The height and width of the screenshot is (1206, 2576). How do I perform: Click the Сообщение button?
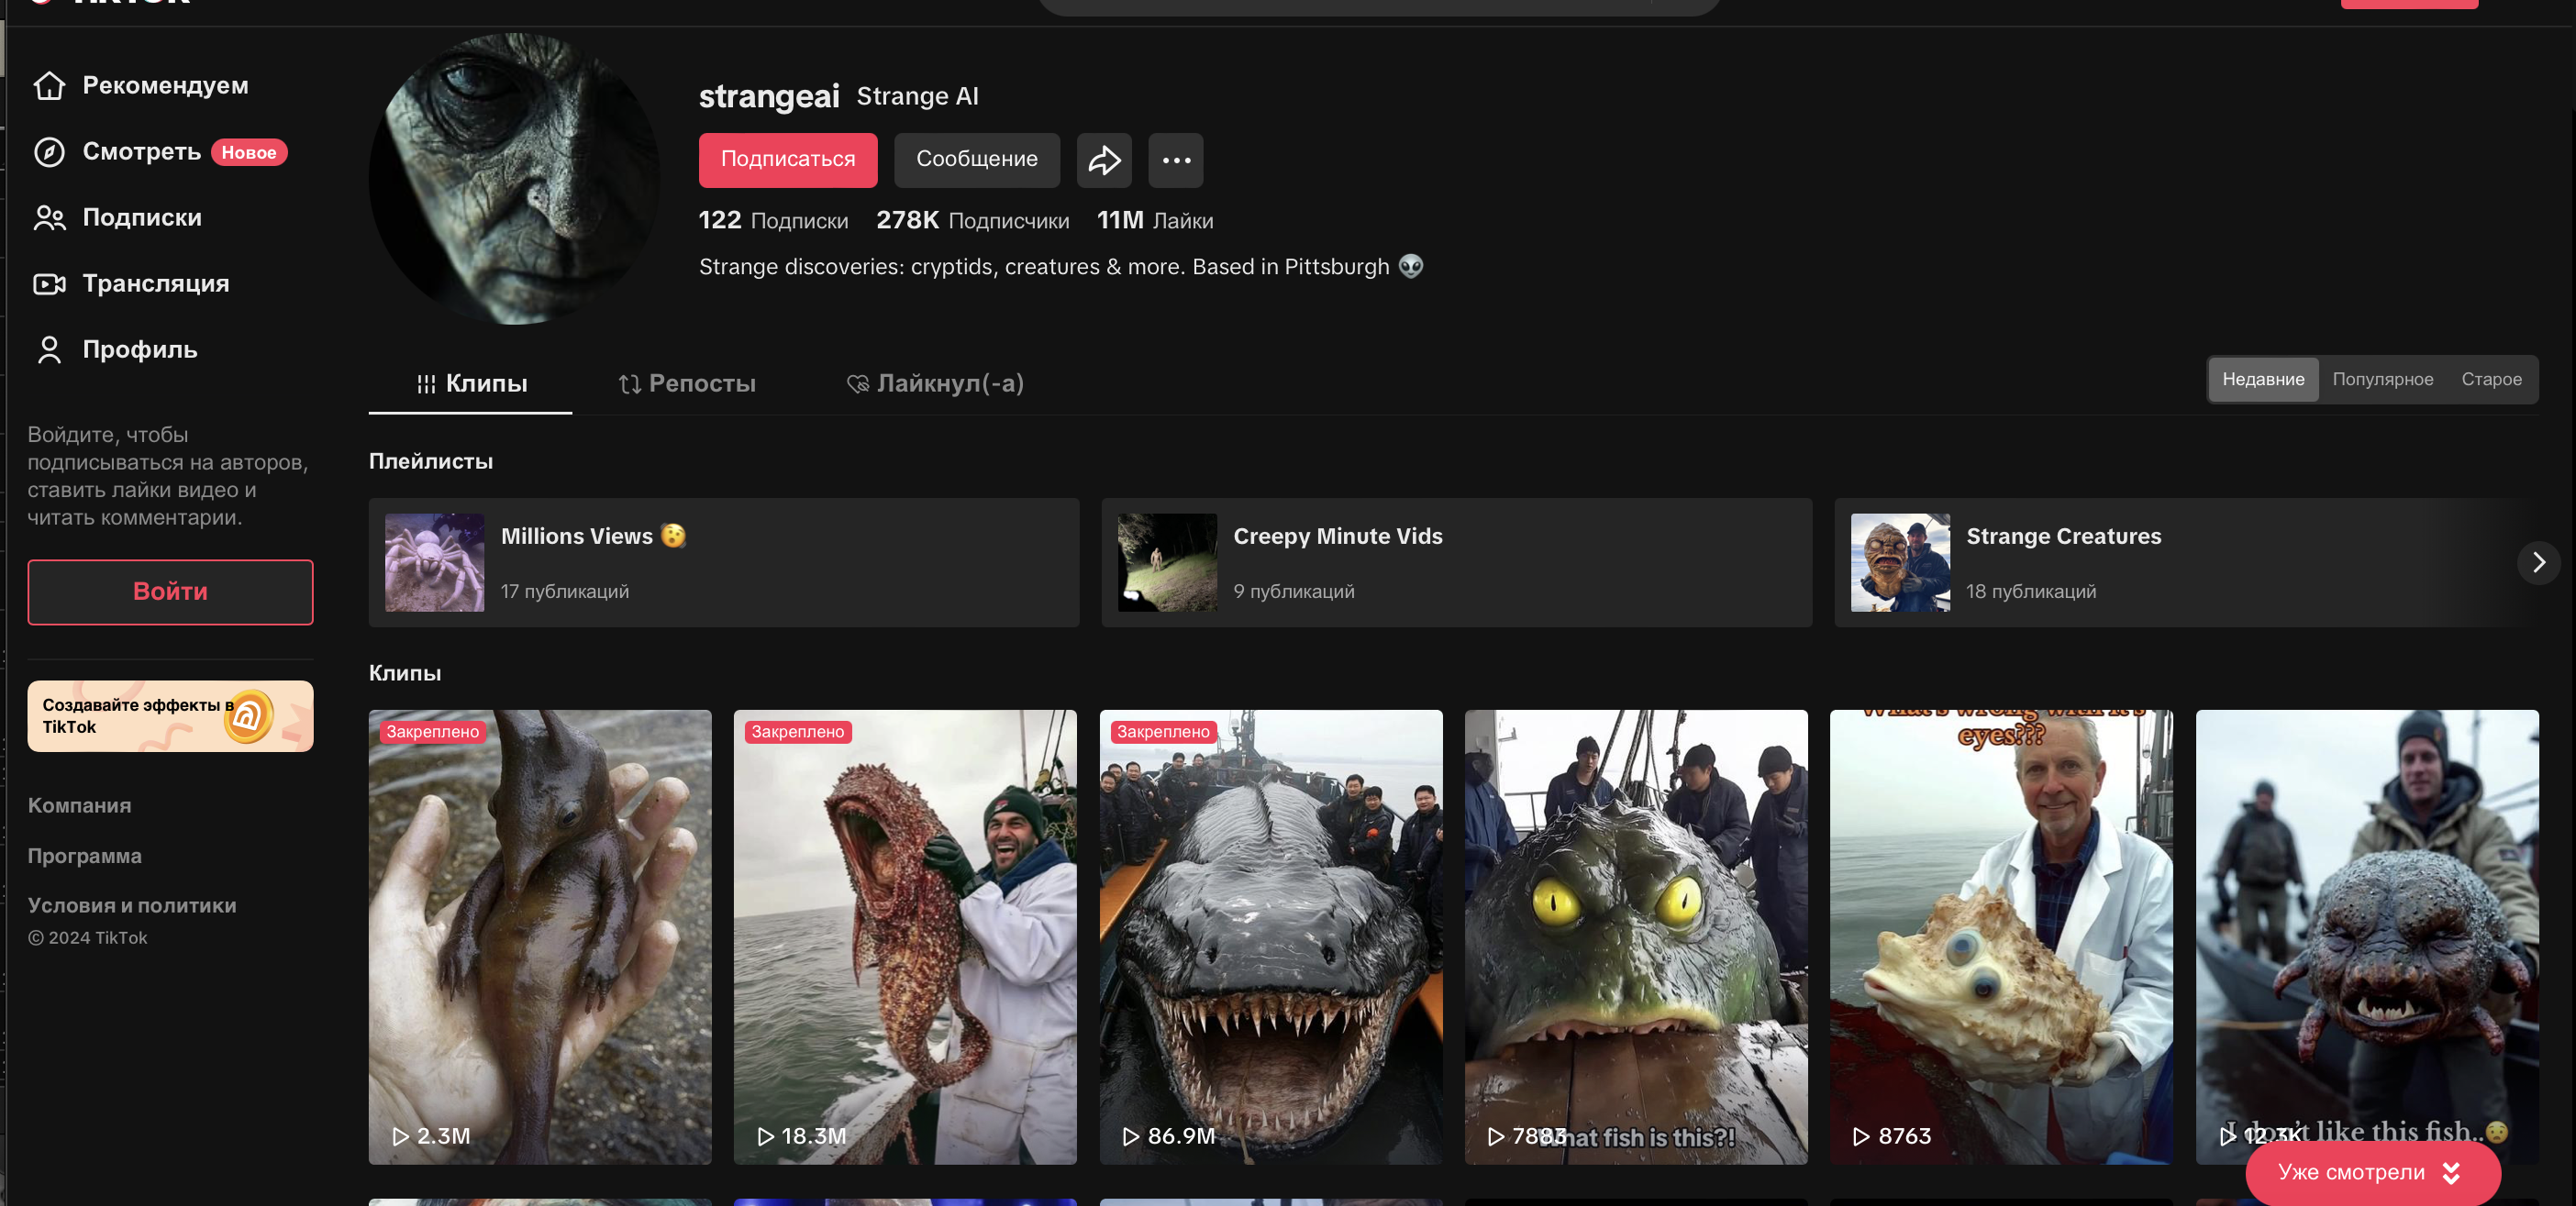977,160
